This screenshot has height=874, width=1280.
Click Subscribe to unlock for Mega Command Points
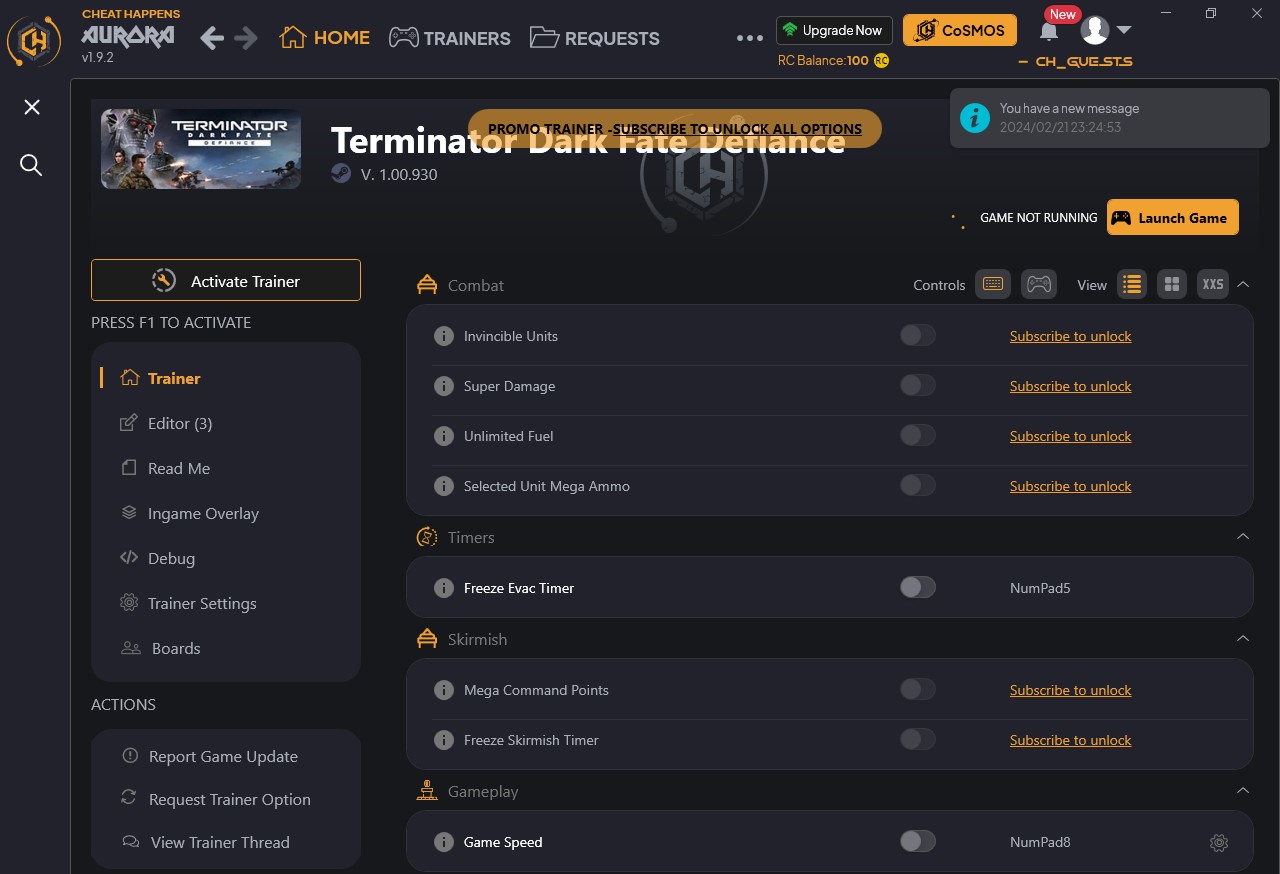pyautogui.click(x=1071, y=690)
